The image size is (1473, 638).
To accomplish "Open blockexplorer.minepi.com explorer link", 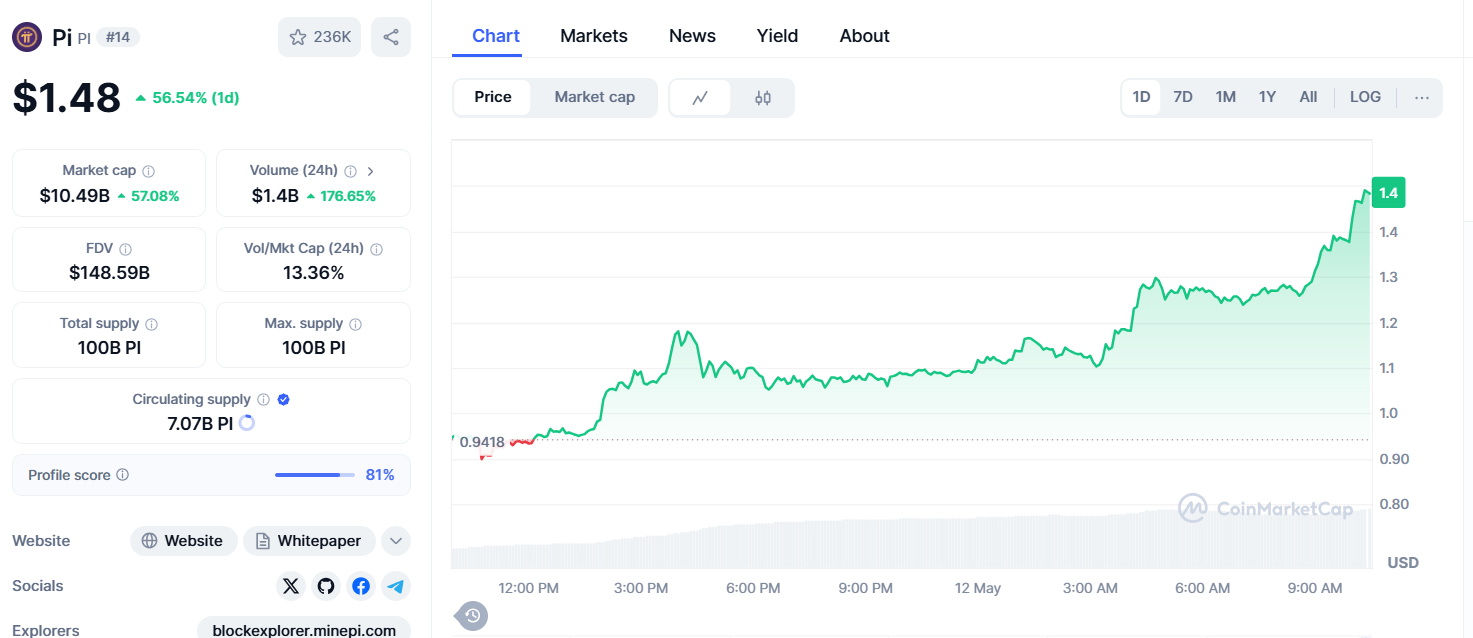I will [304, 628].
